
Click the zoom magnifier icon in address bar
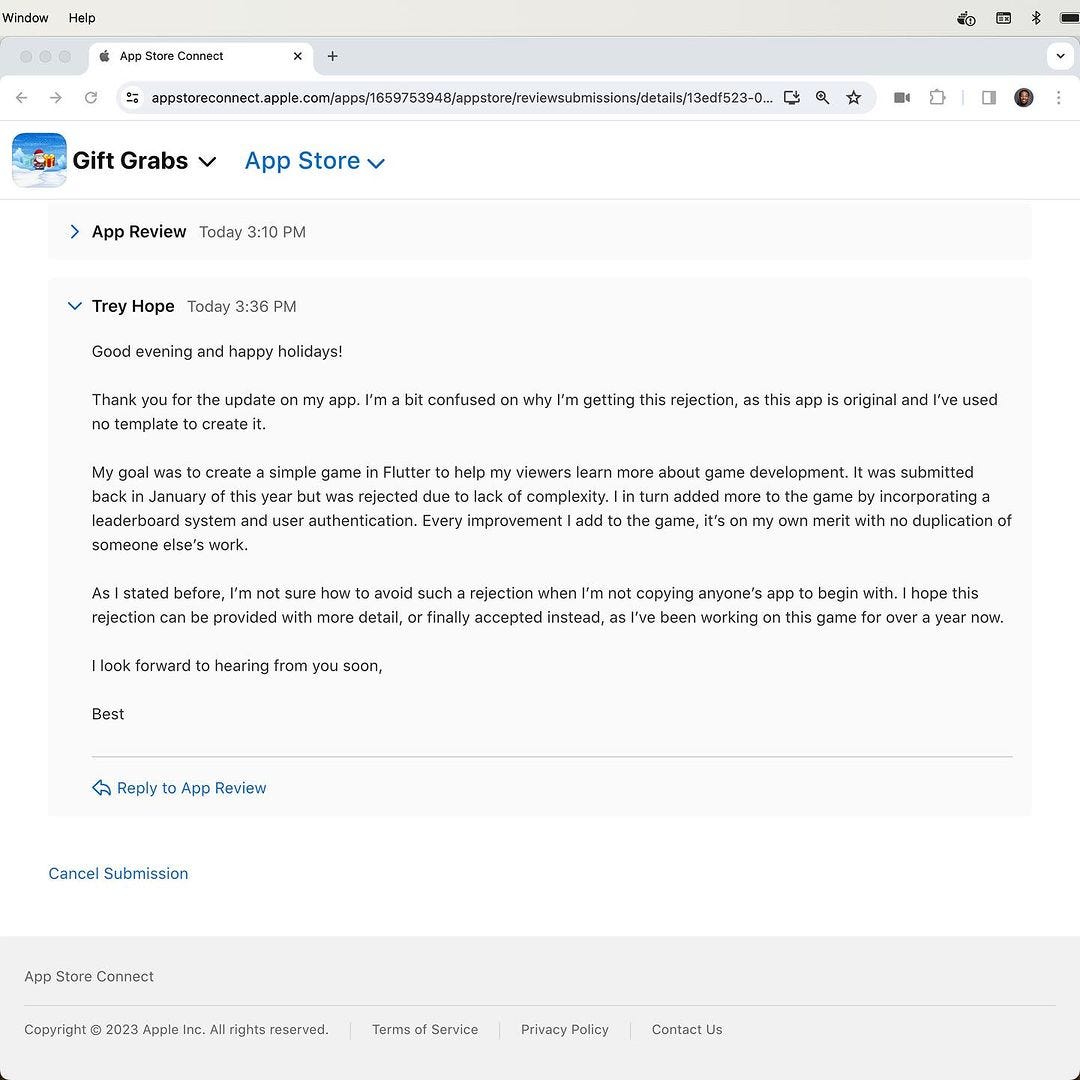tap(822, 97)
